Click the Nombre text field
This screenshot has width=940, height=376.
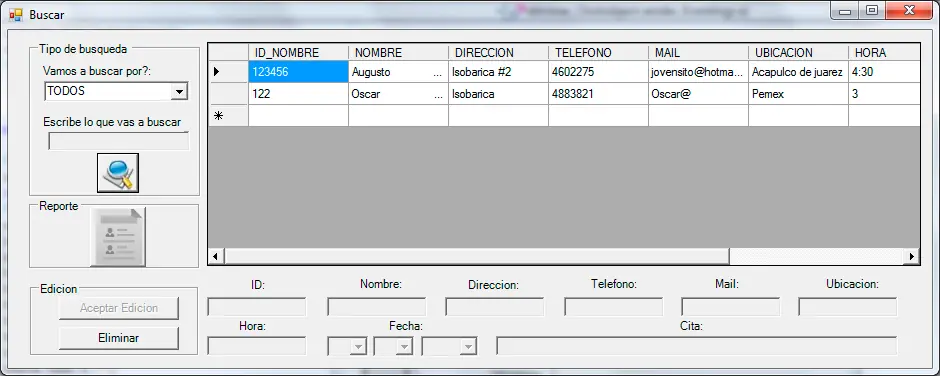click(376, 307)
